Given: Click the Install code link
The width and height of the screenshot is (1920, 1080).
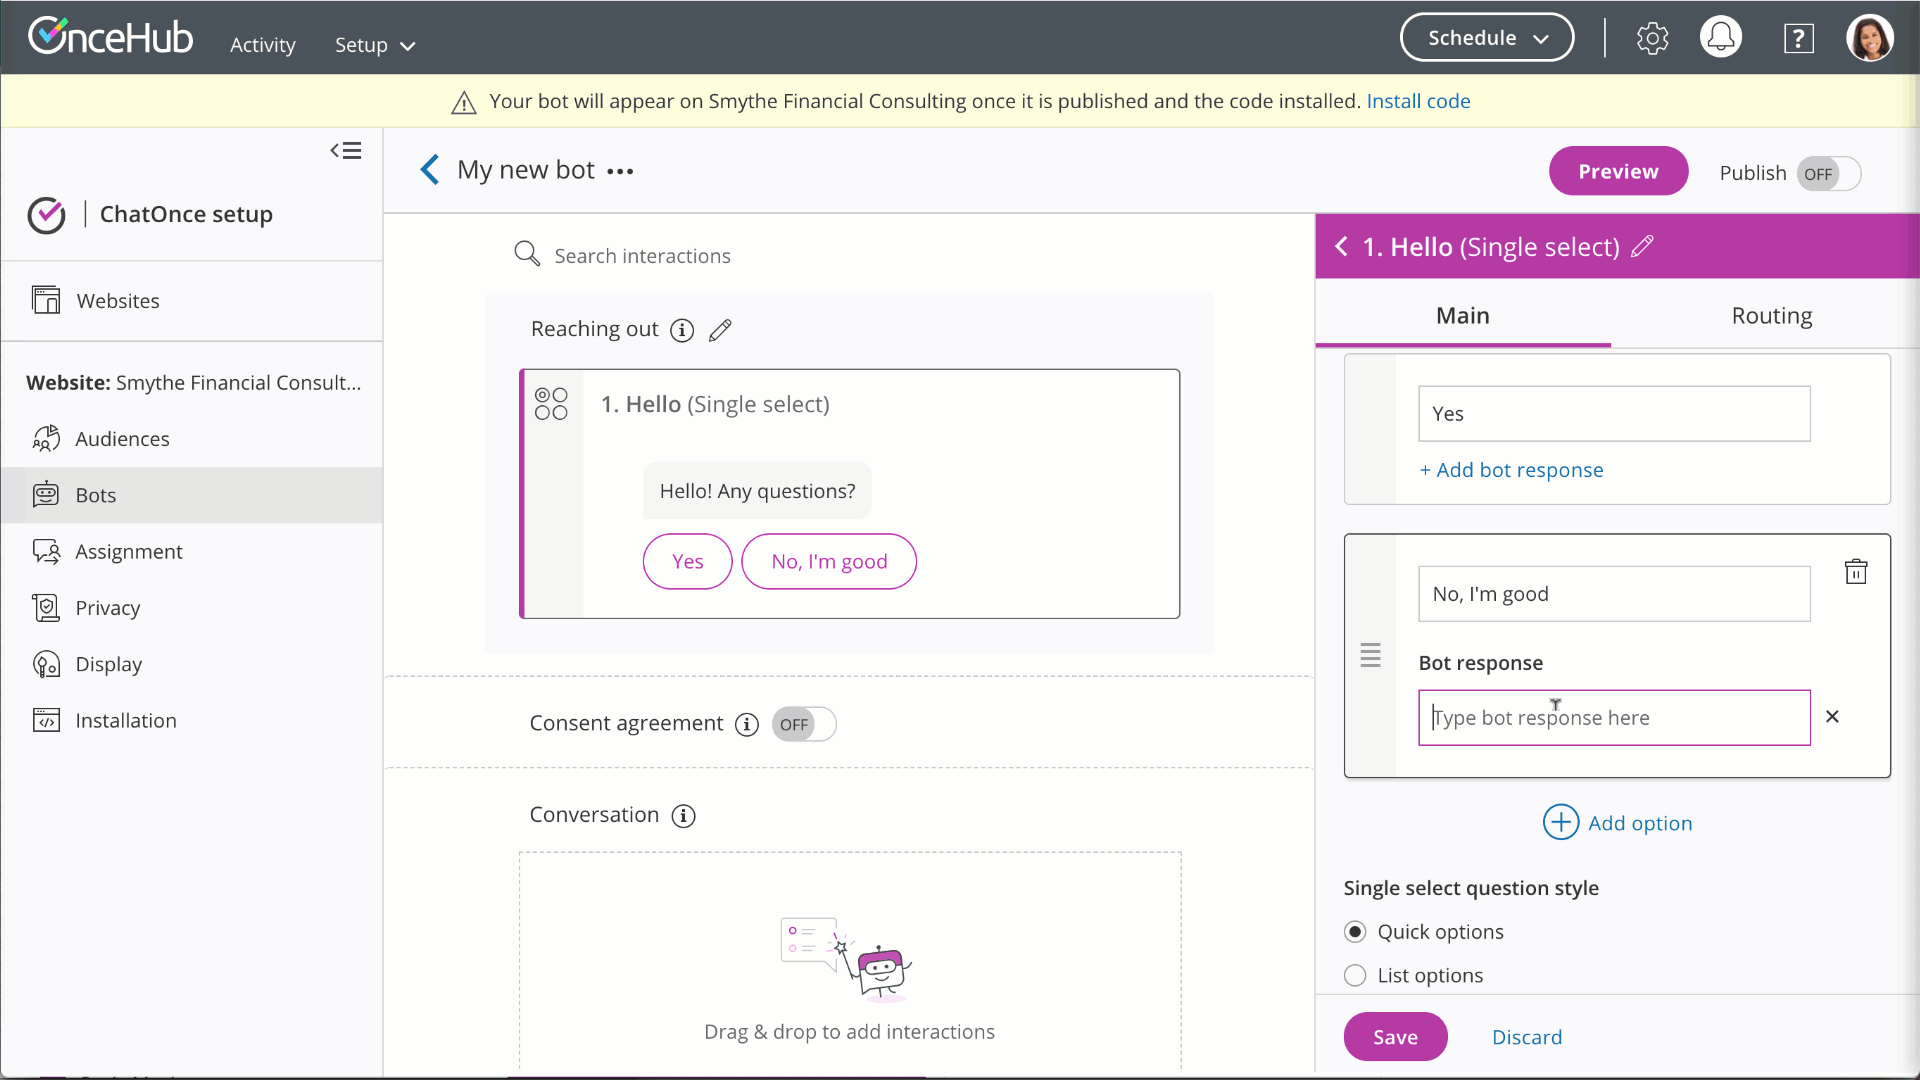Looking at the screenshot, I should coord(1418,101).
